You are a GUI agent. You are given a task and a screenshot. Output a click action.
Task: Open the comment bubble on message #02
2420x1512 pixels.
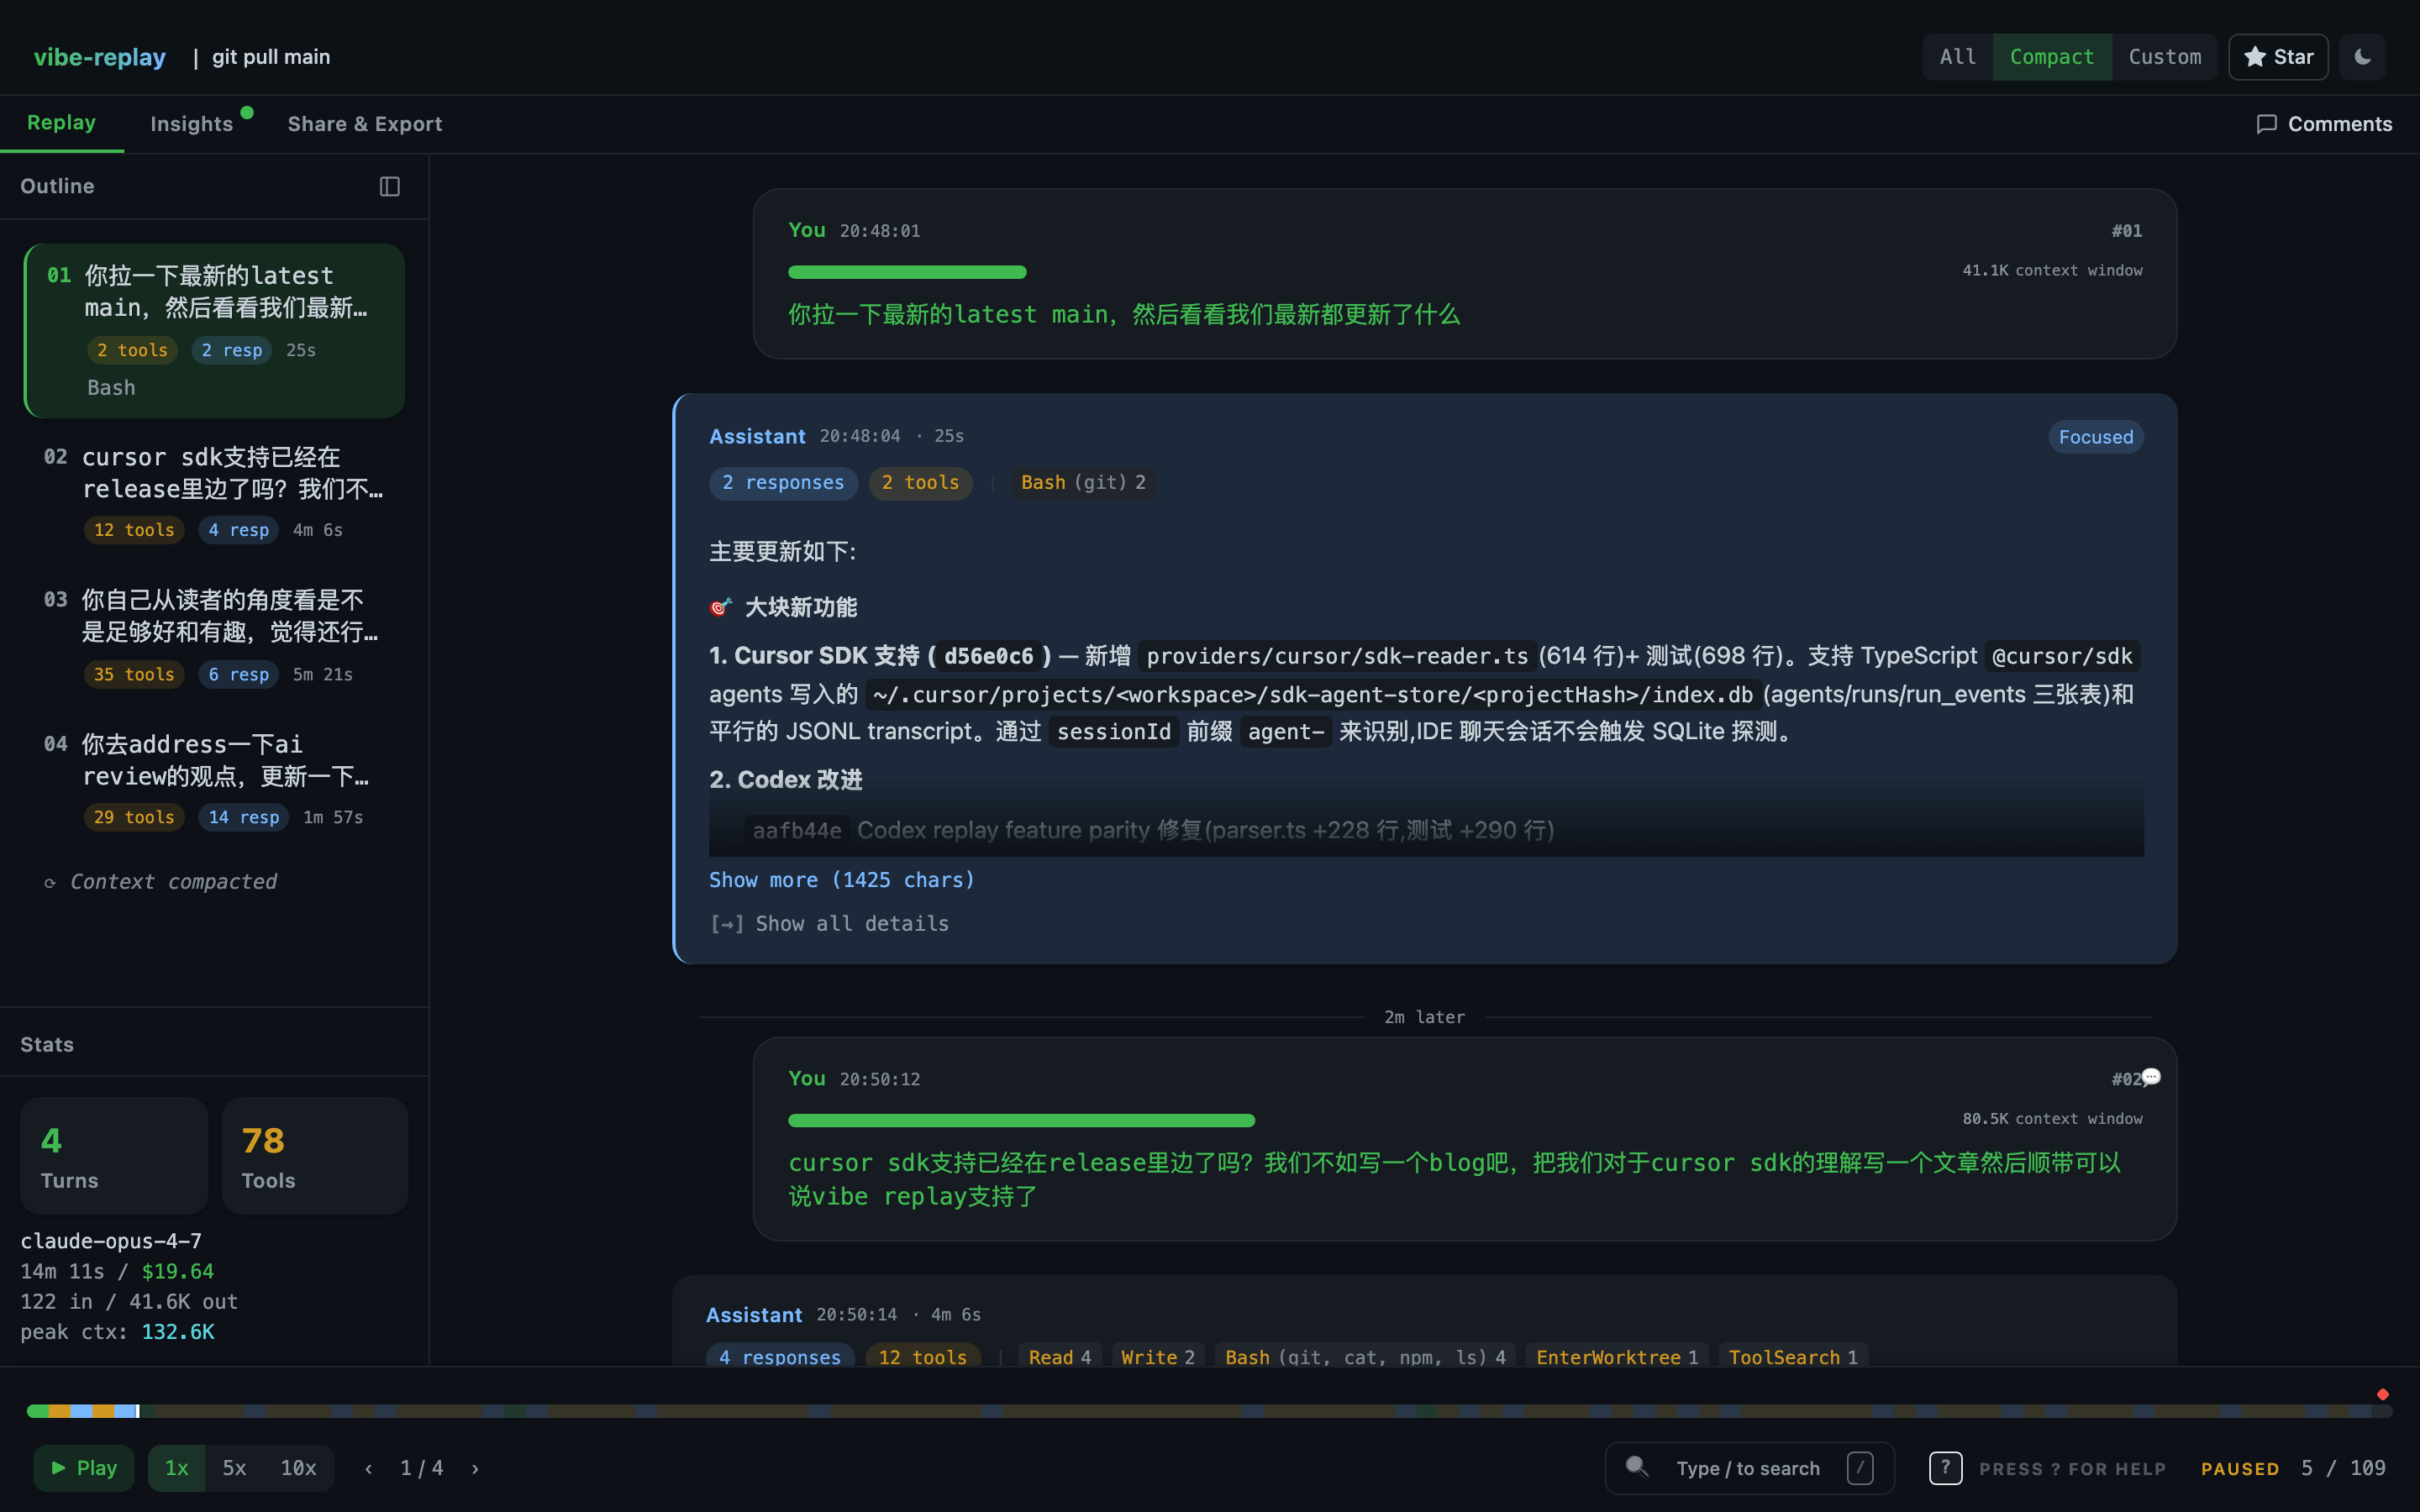pyautogui.click(x=2151, y=1077)
